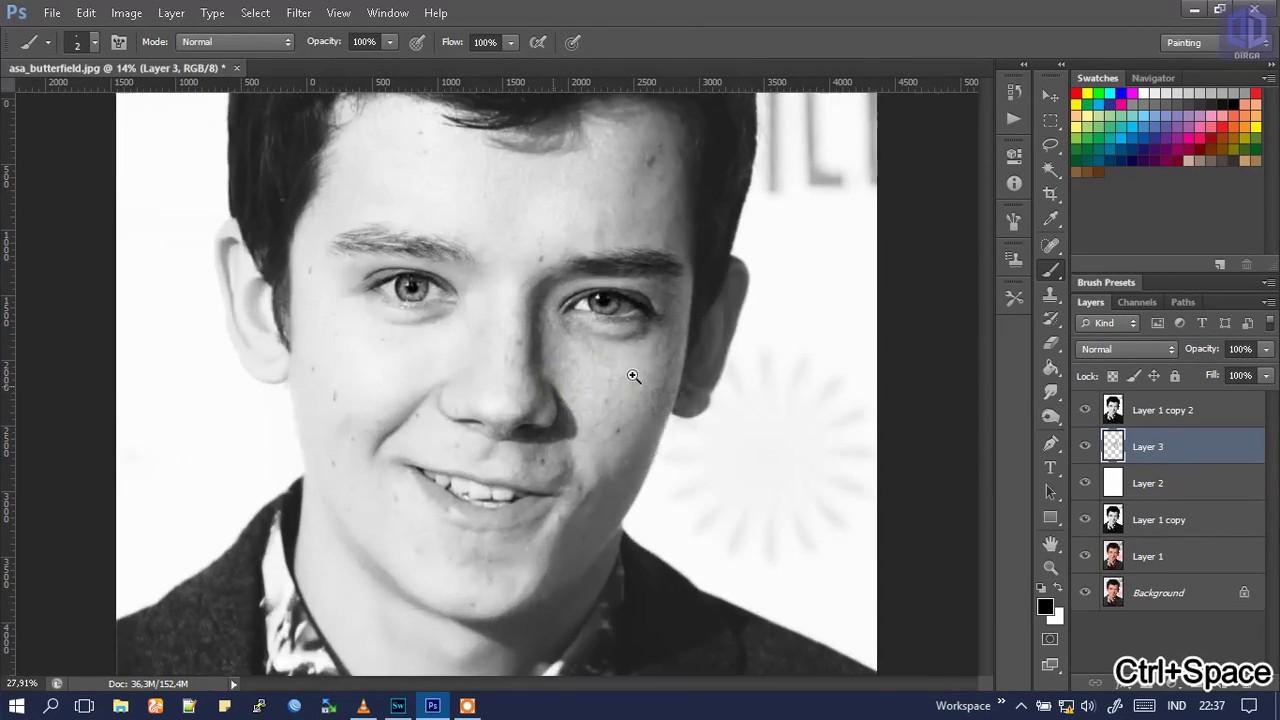
Task: Select the Pen tool
Action: [1050, 443]
